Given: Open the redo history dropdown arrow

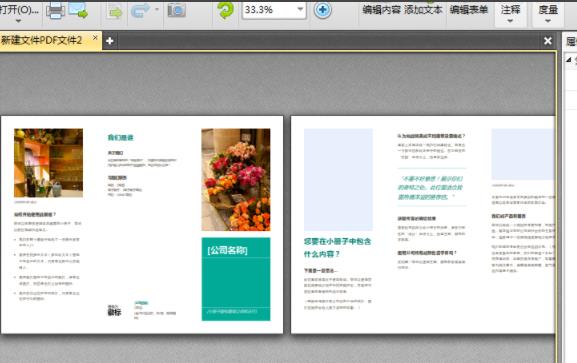Looking at the screenshot, I should point(157,9).
